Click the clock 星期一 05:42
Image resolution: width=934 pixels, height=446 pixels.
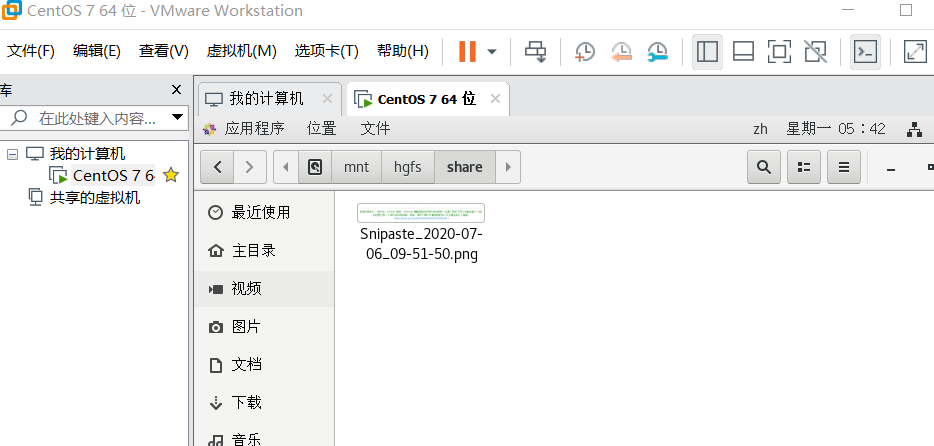click(836, 129)
